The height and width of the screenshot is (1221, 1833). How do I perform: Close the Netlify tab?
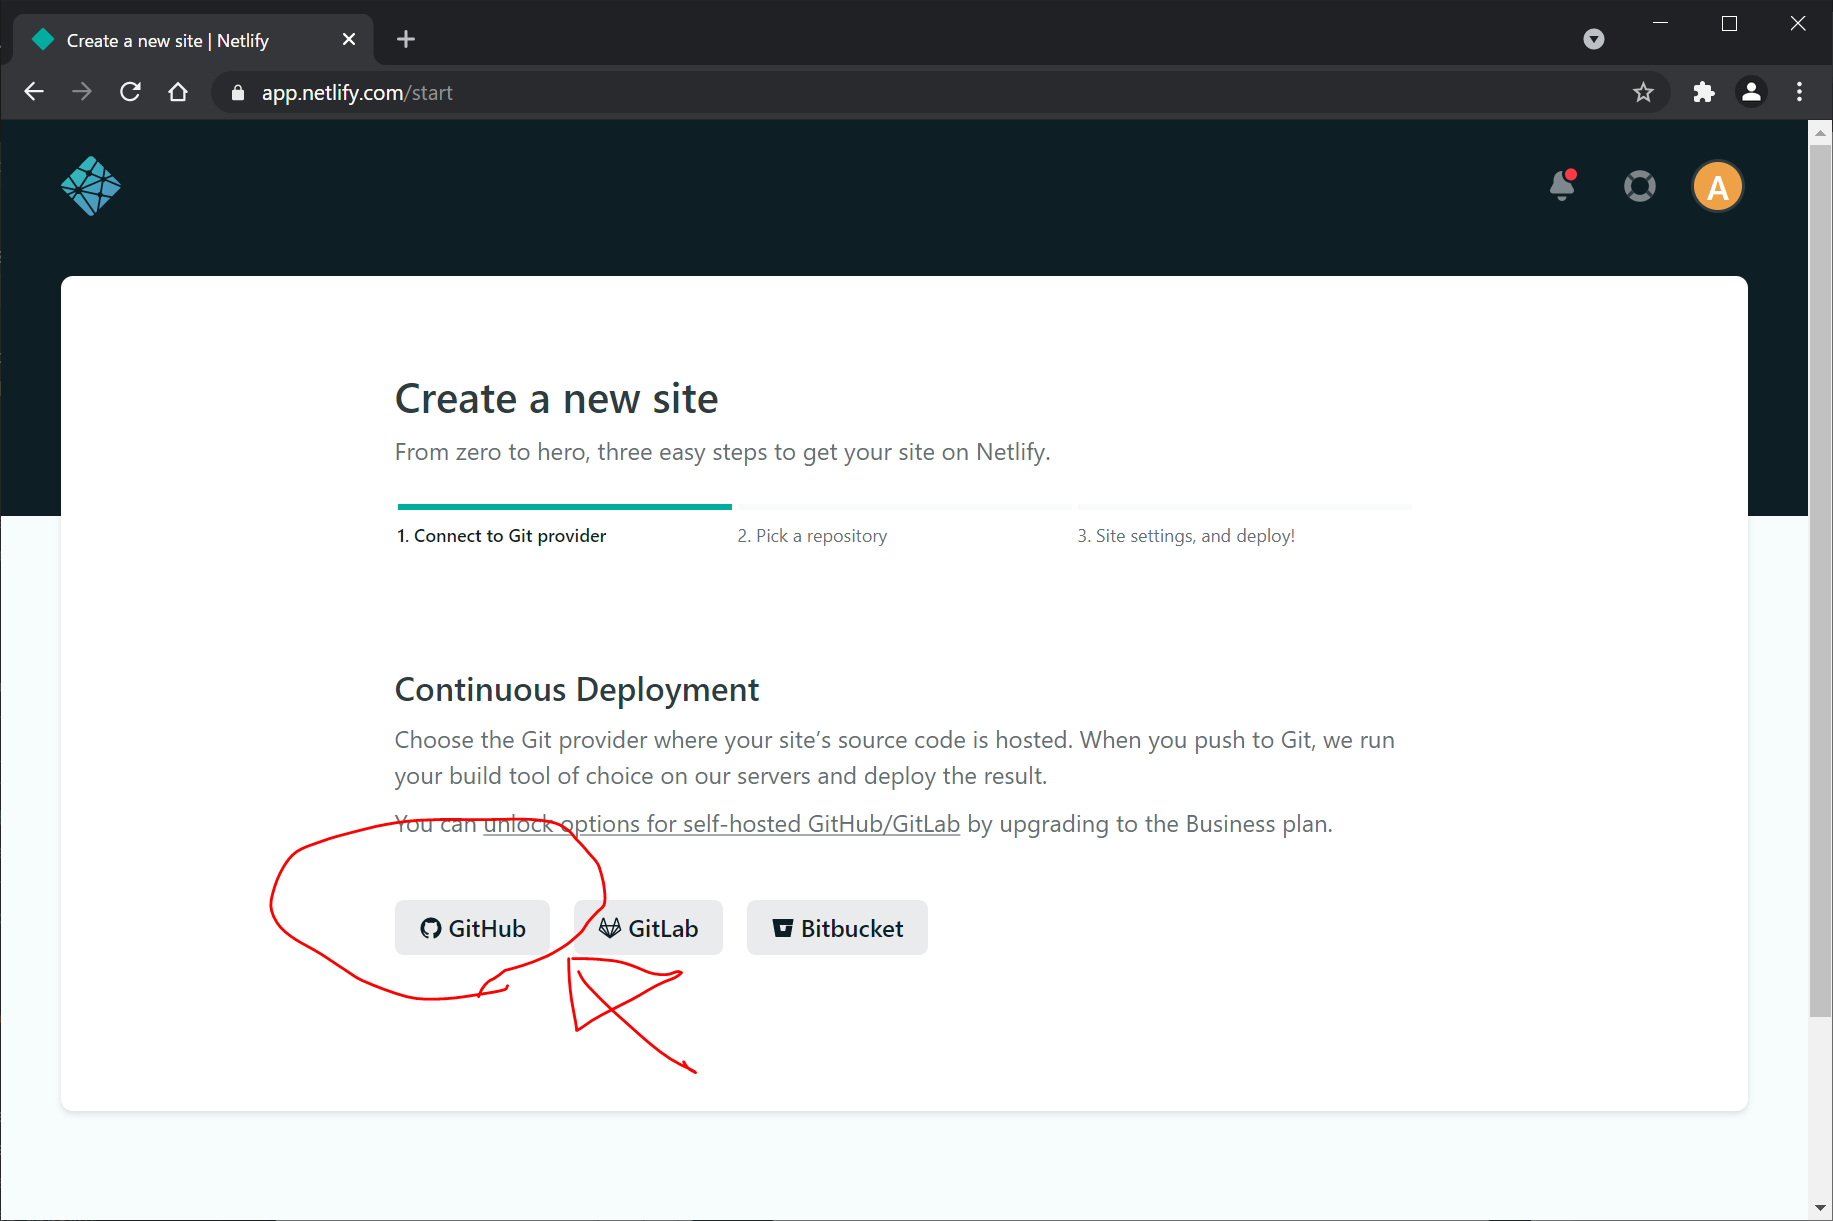tap(349, 39)
